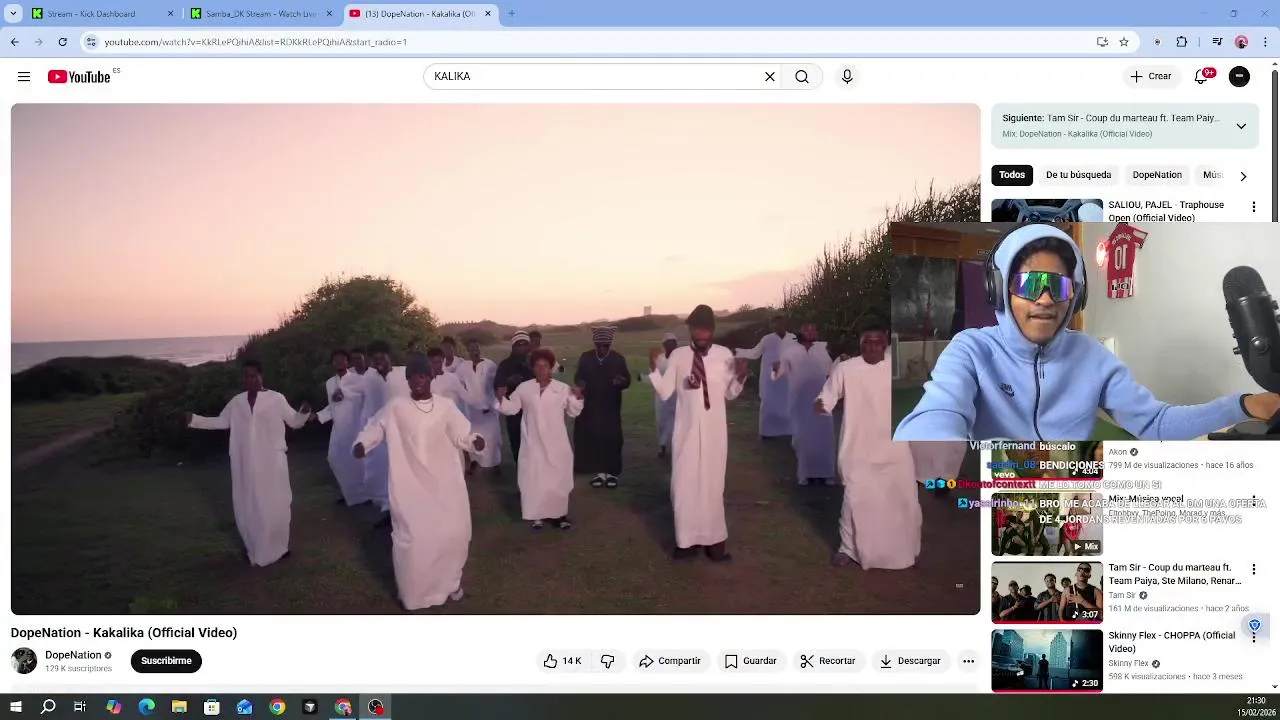Open options for SALIOU, PAJEL video
Image resolution: width=1280 pixels, height=720 pixels.
coord(1254,207)
